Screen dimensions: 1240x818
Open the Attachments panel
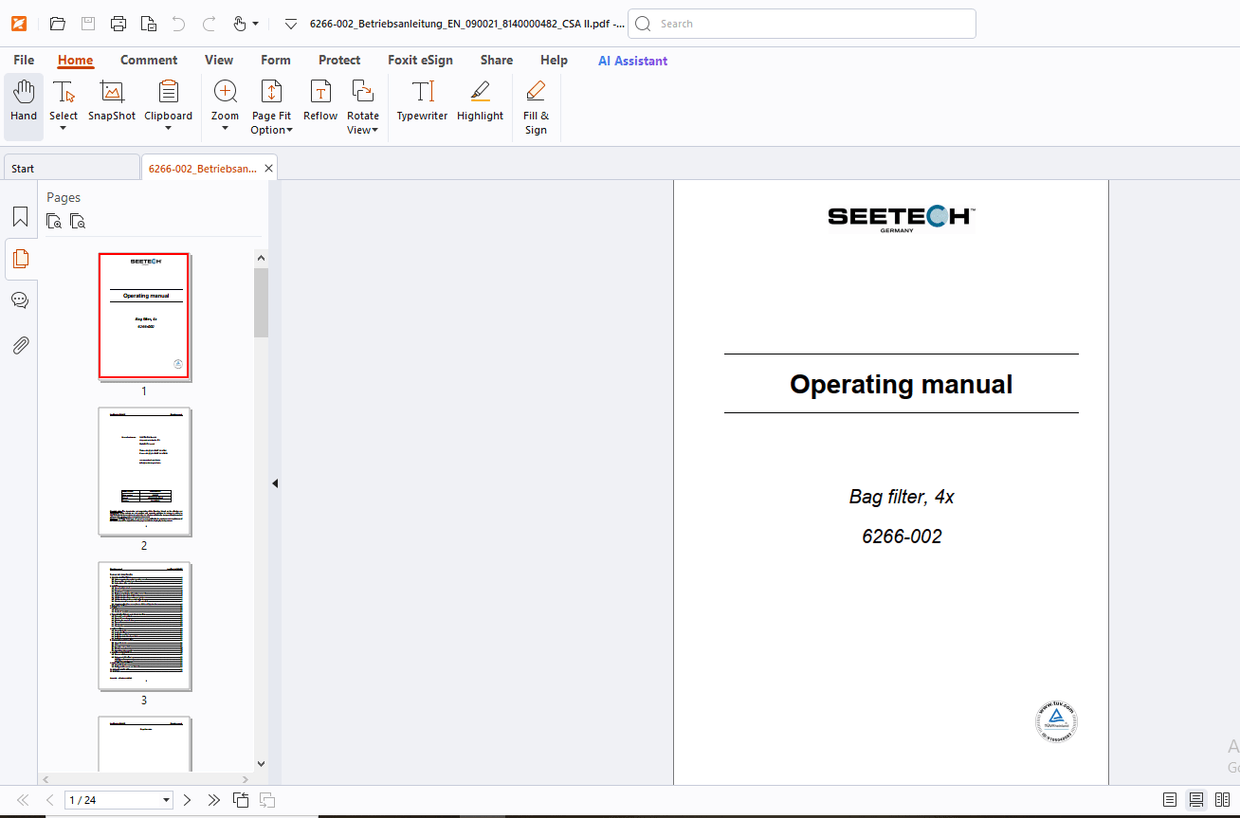tap(20, 345)
